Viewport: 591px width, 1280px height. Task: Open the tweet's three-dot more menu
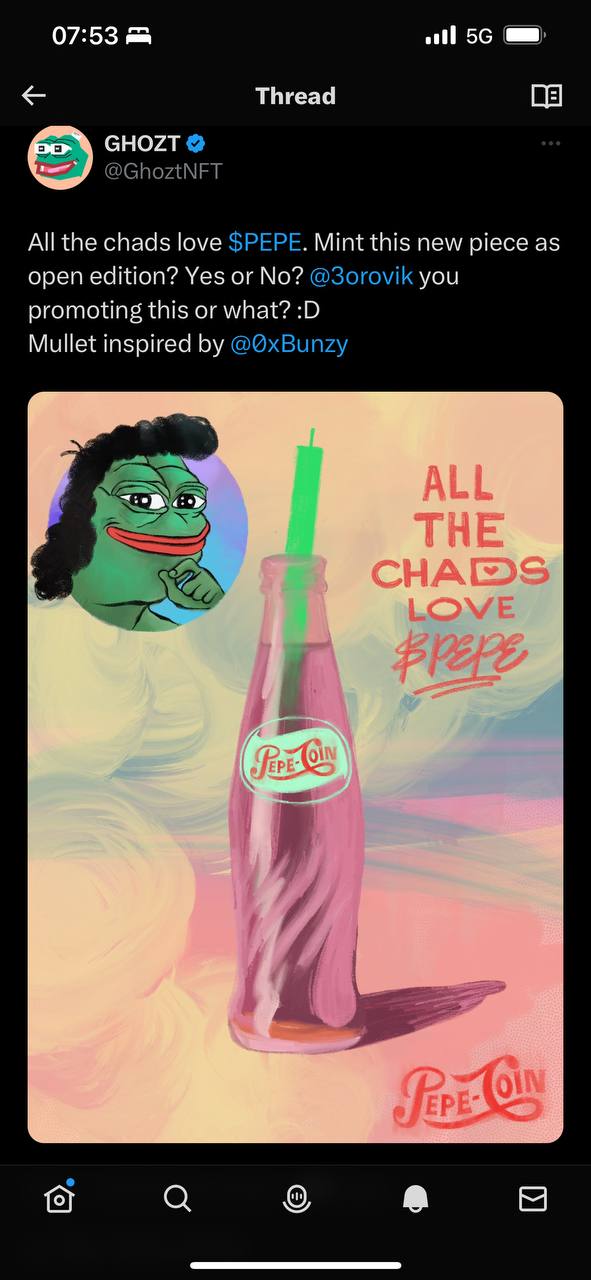[x=550, y=144]
